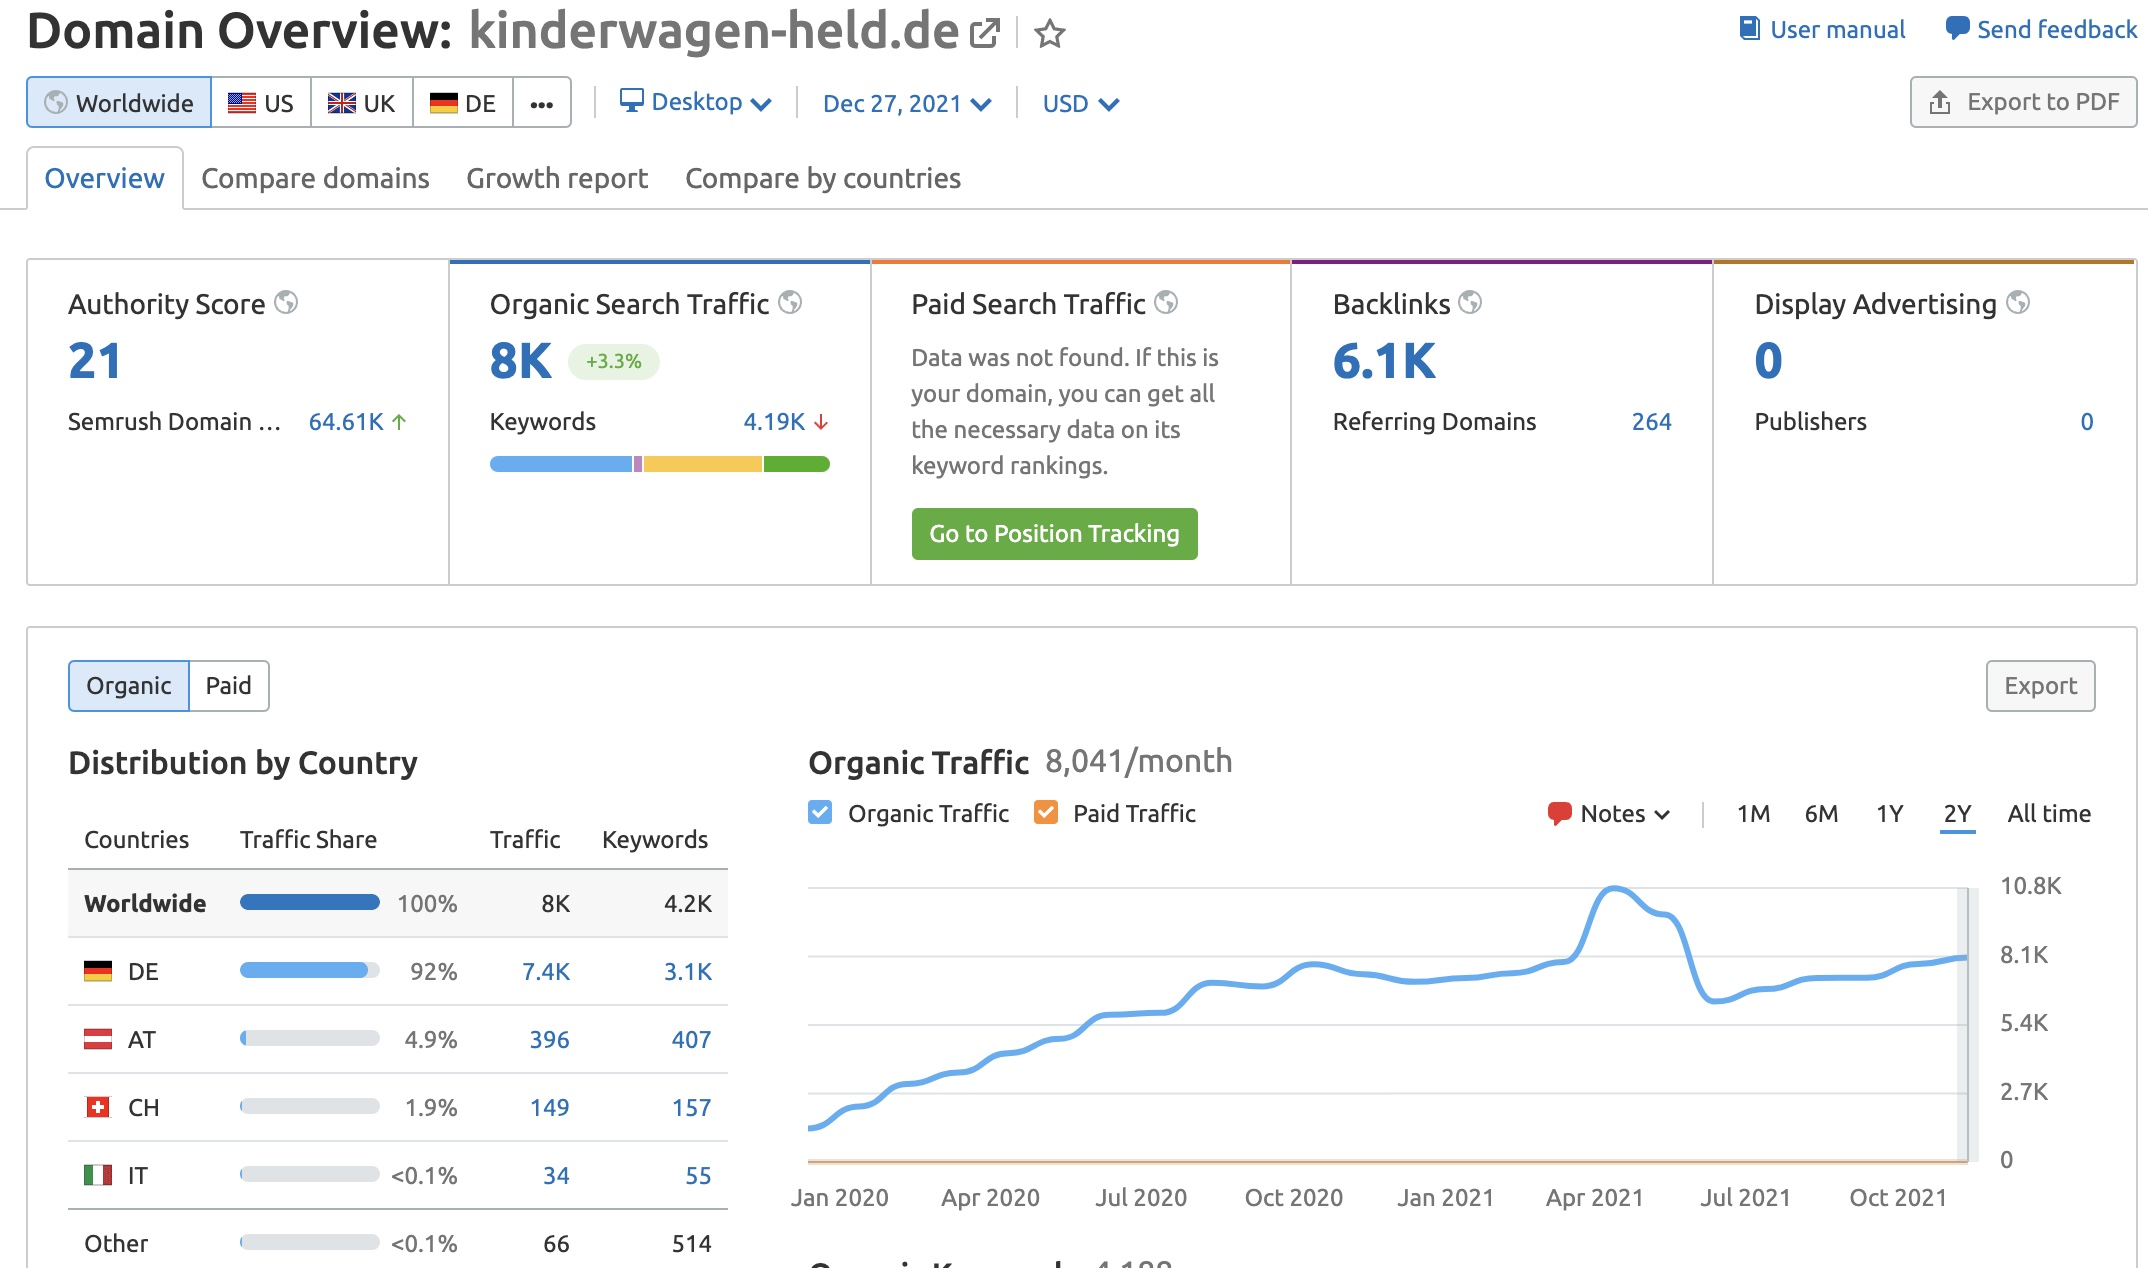Screen dimensions: 2148x1268
Task: Open the more countries ellipsis menu
Action: point(542,102)
